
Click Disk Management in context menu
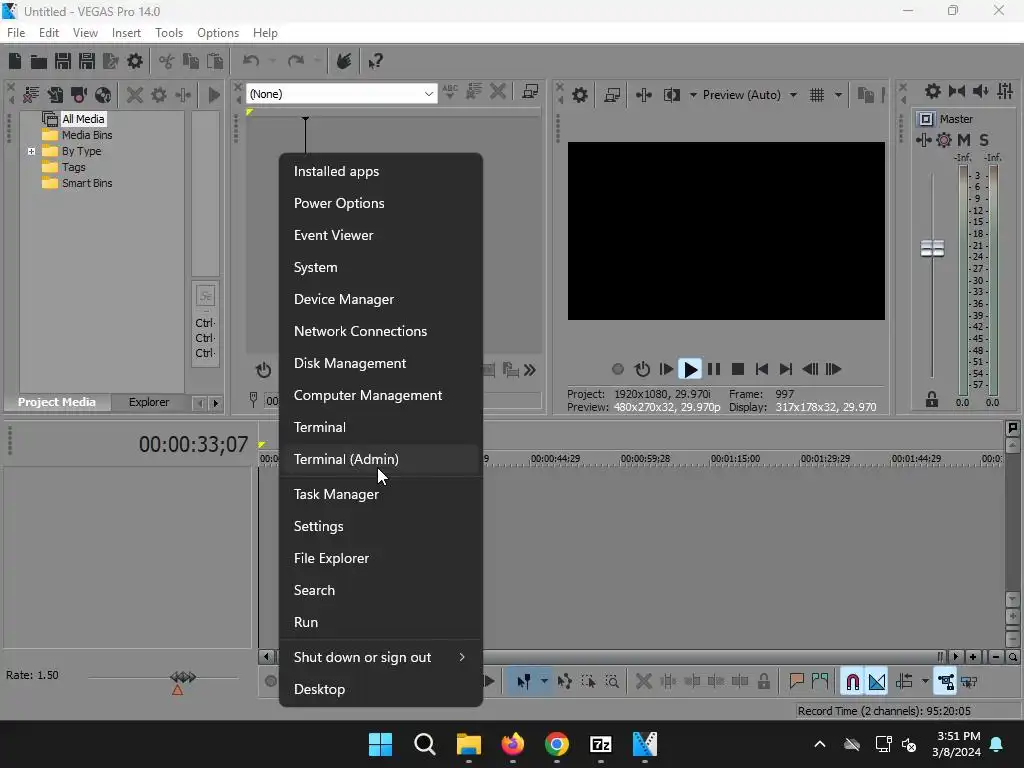(x=381, y=364)
